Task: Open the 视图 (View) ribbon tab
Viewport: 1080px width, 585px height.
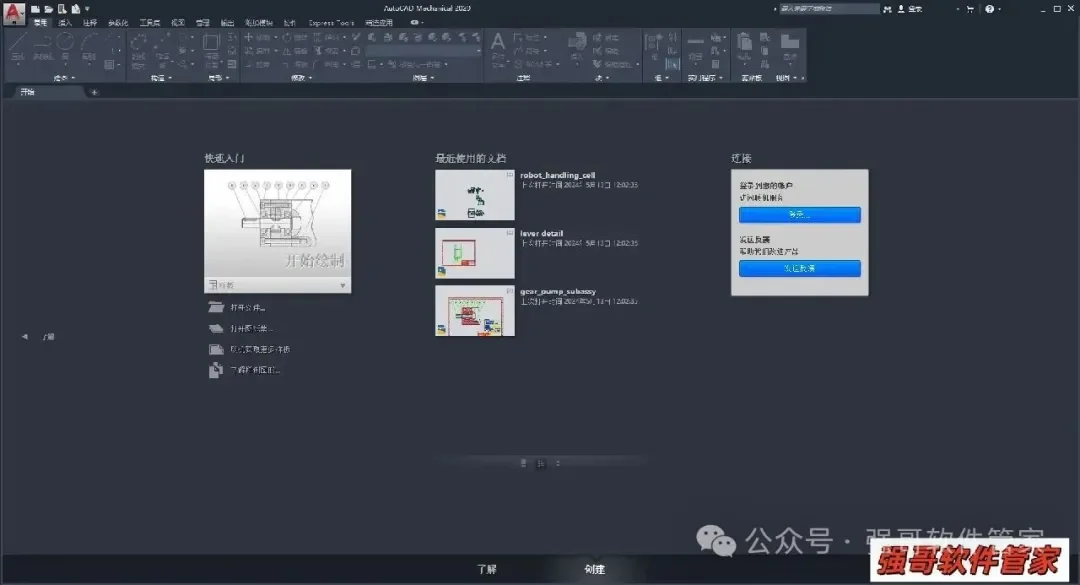Action: (x=178, y=23)
